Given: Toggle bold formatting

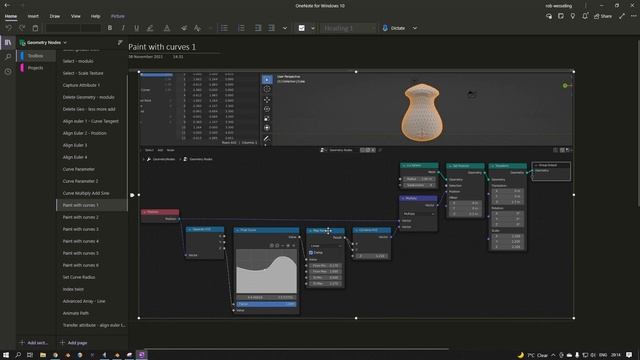Looking at the screenshot, I should 110,28.
